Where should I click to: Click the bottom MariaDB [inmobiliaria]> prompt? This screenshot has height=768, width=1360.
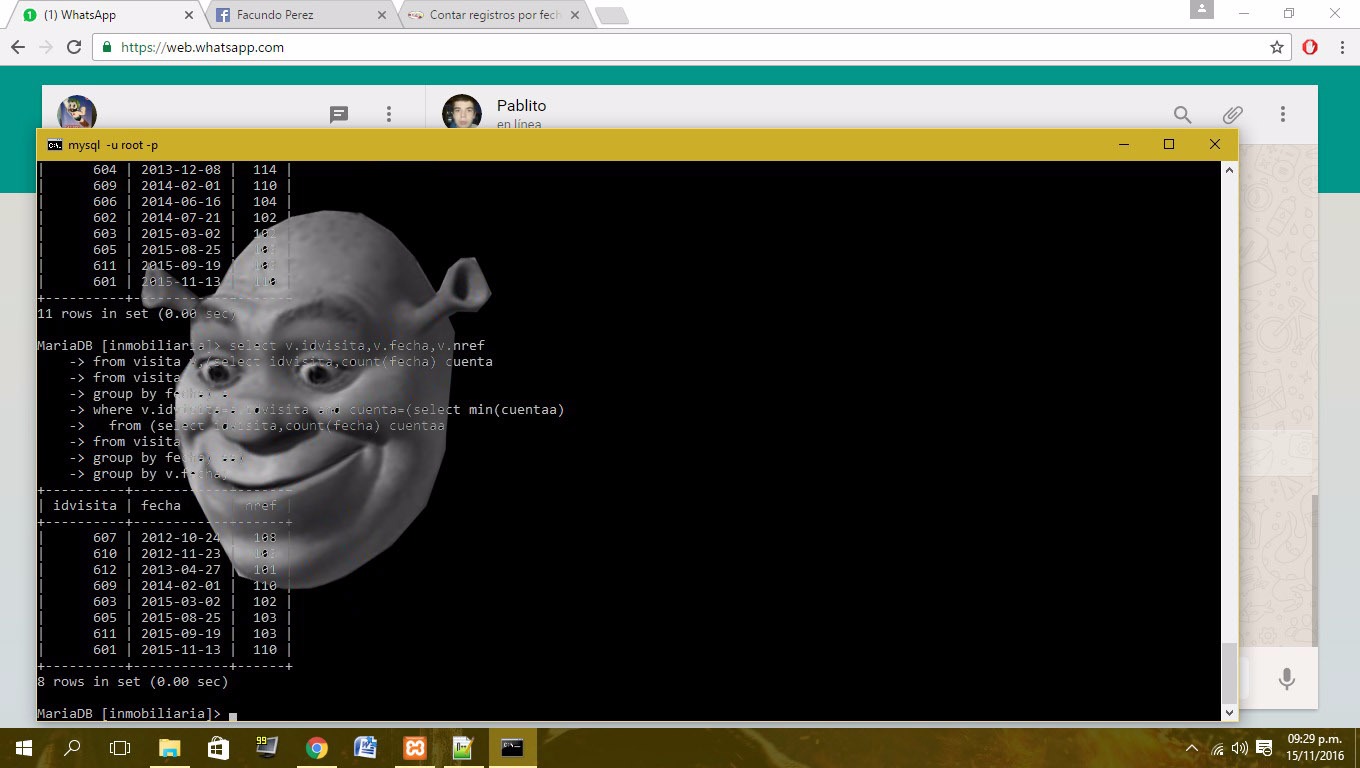point(129,714)
